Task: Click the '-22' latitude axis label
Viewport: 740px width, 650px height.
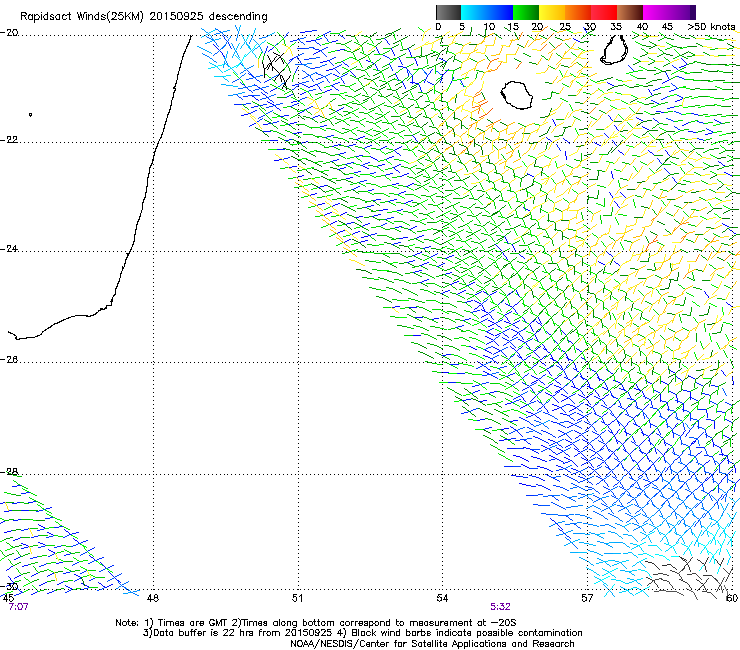Action: coord(9,140)
